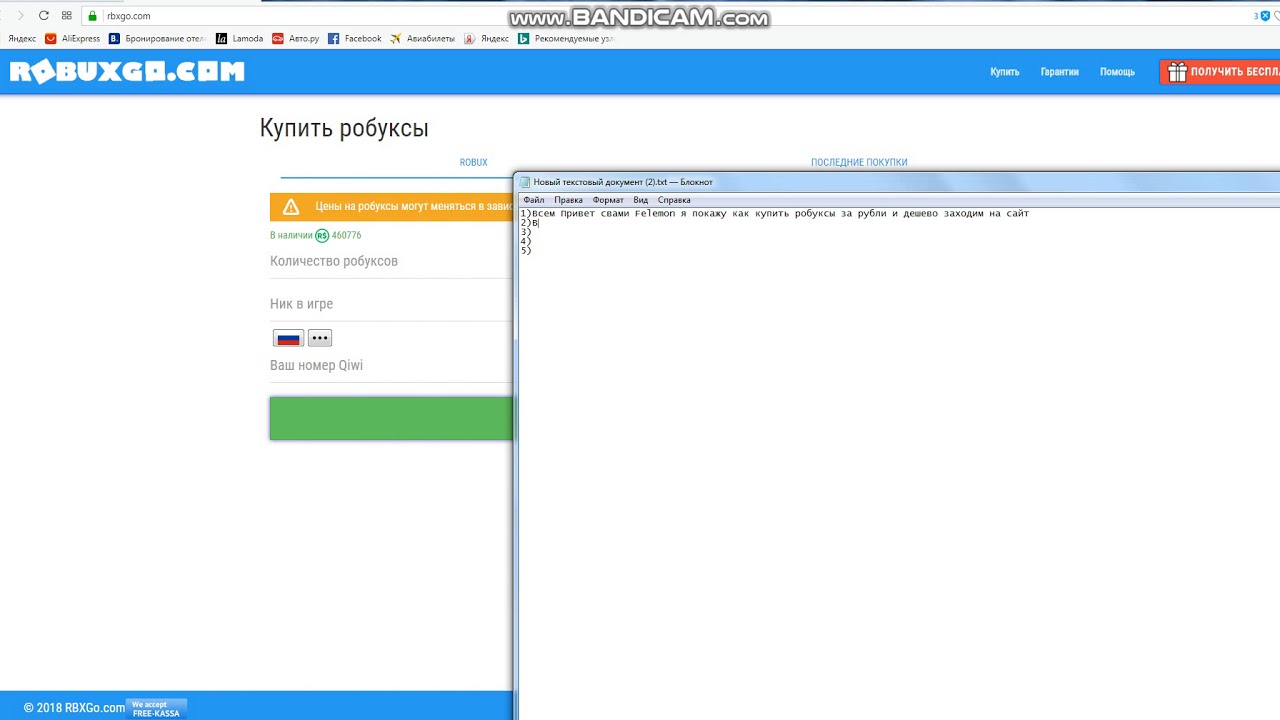Click the © 2018 RBXGo.com footer text

[75, 708]
